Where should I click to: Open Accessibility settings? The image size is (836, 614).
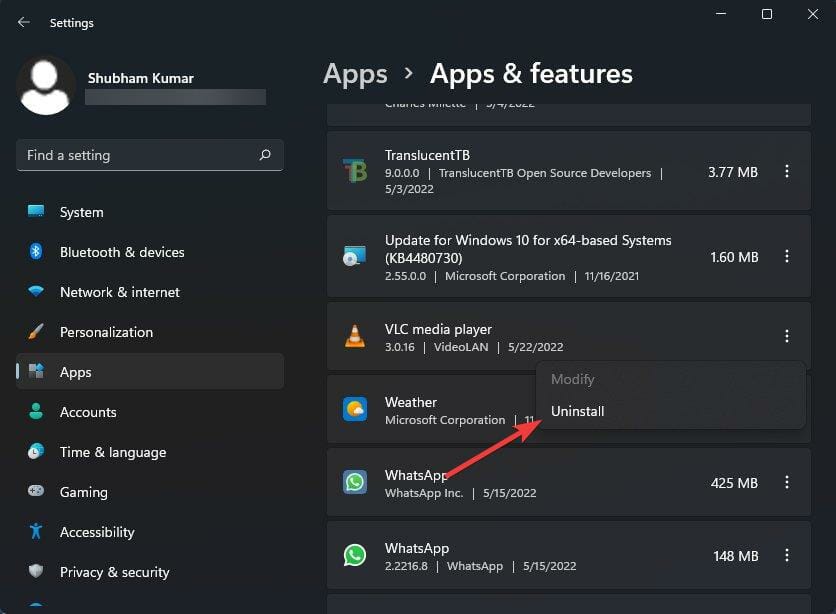150,532
